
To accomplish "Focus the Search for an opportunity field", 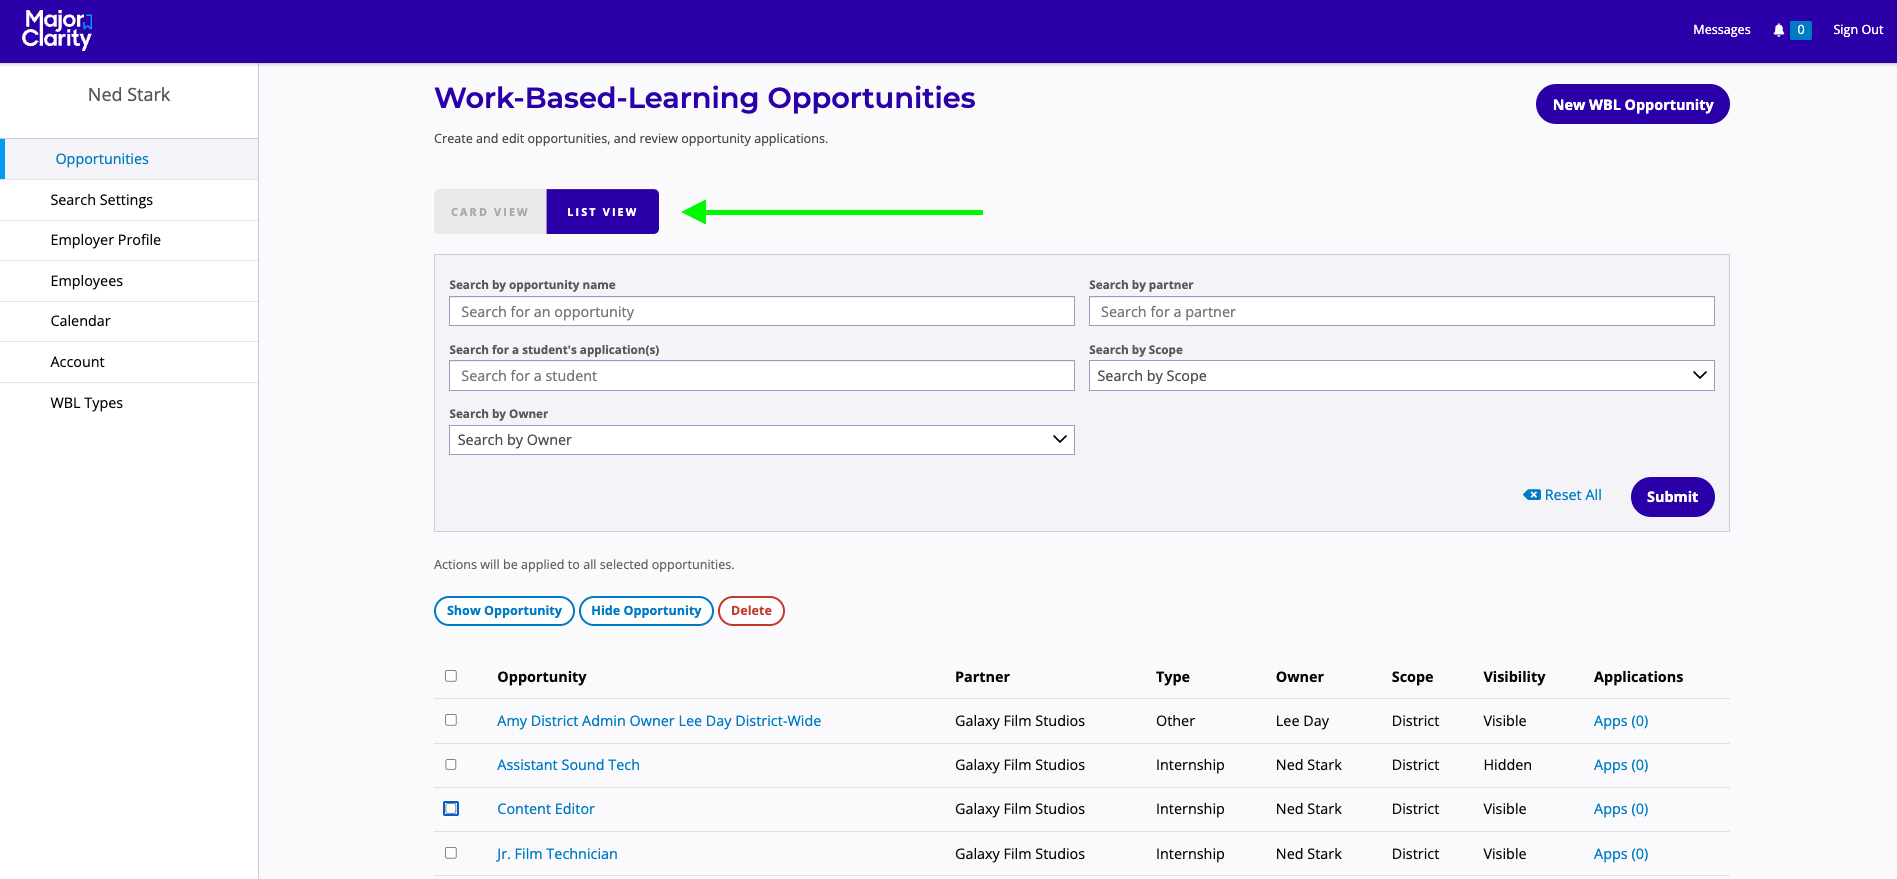I will 761,312.
